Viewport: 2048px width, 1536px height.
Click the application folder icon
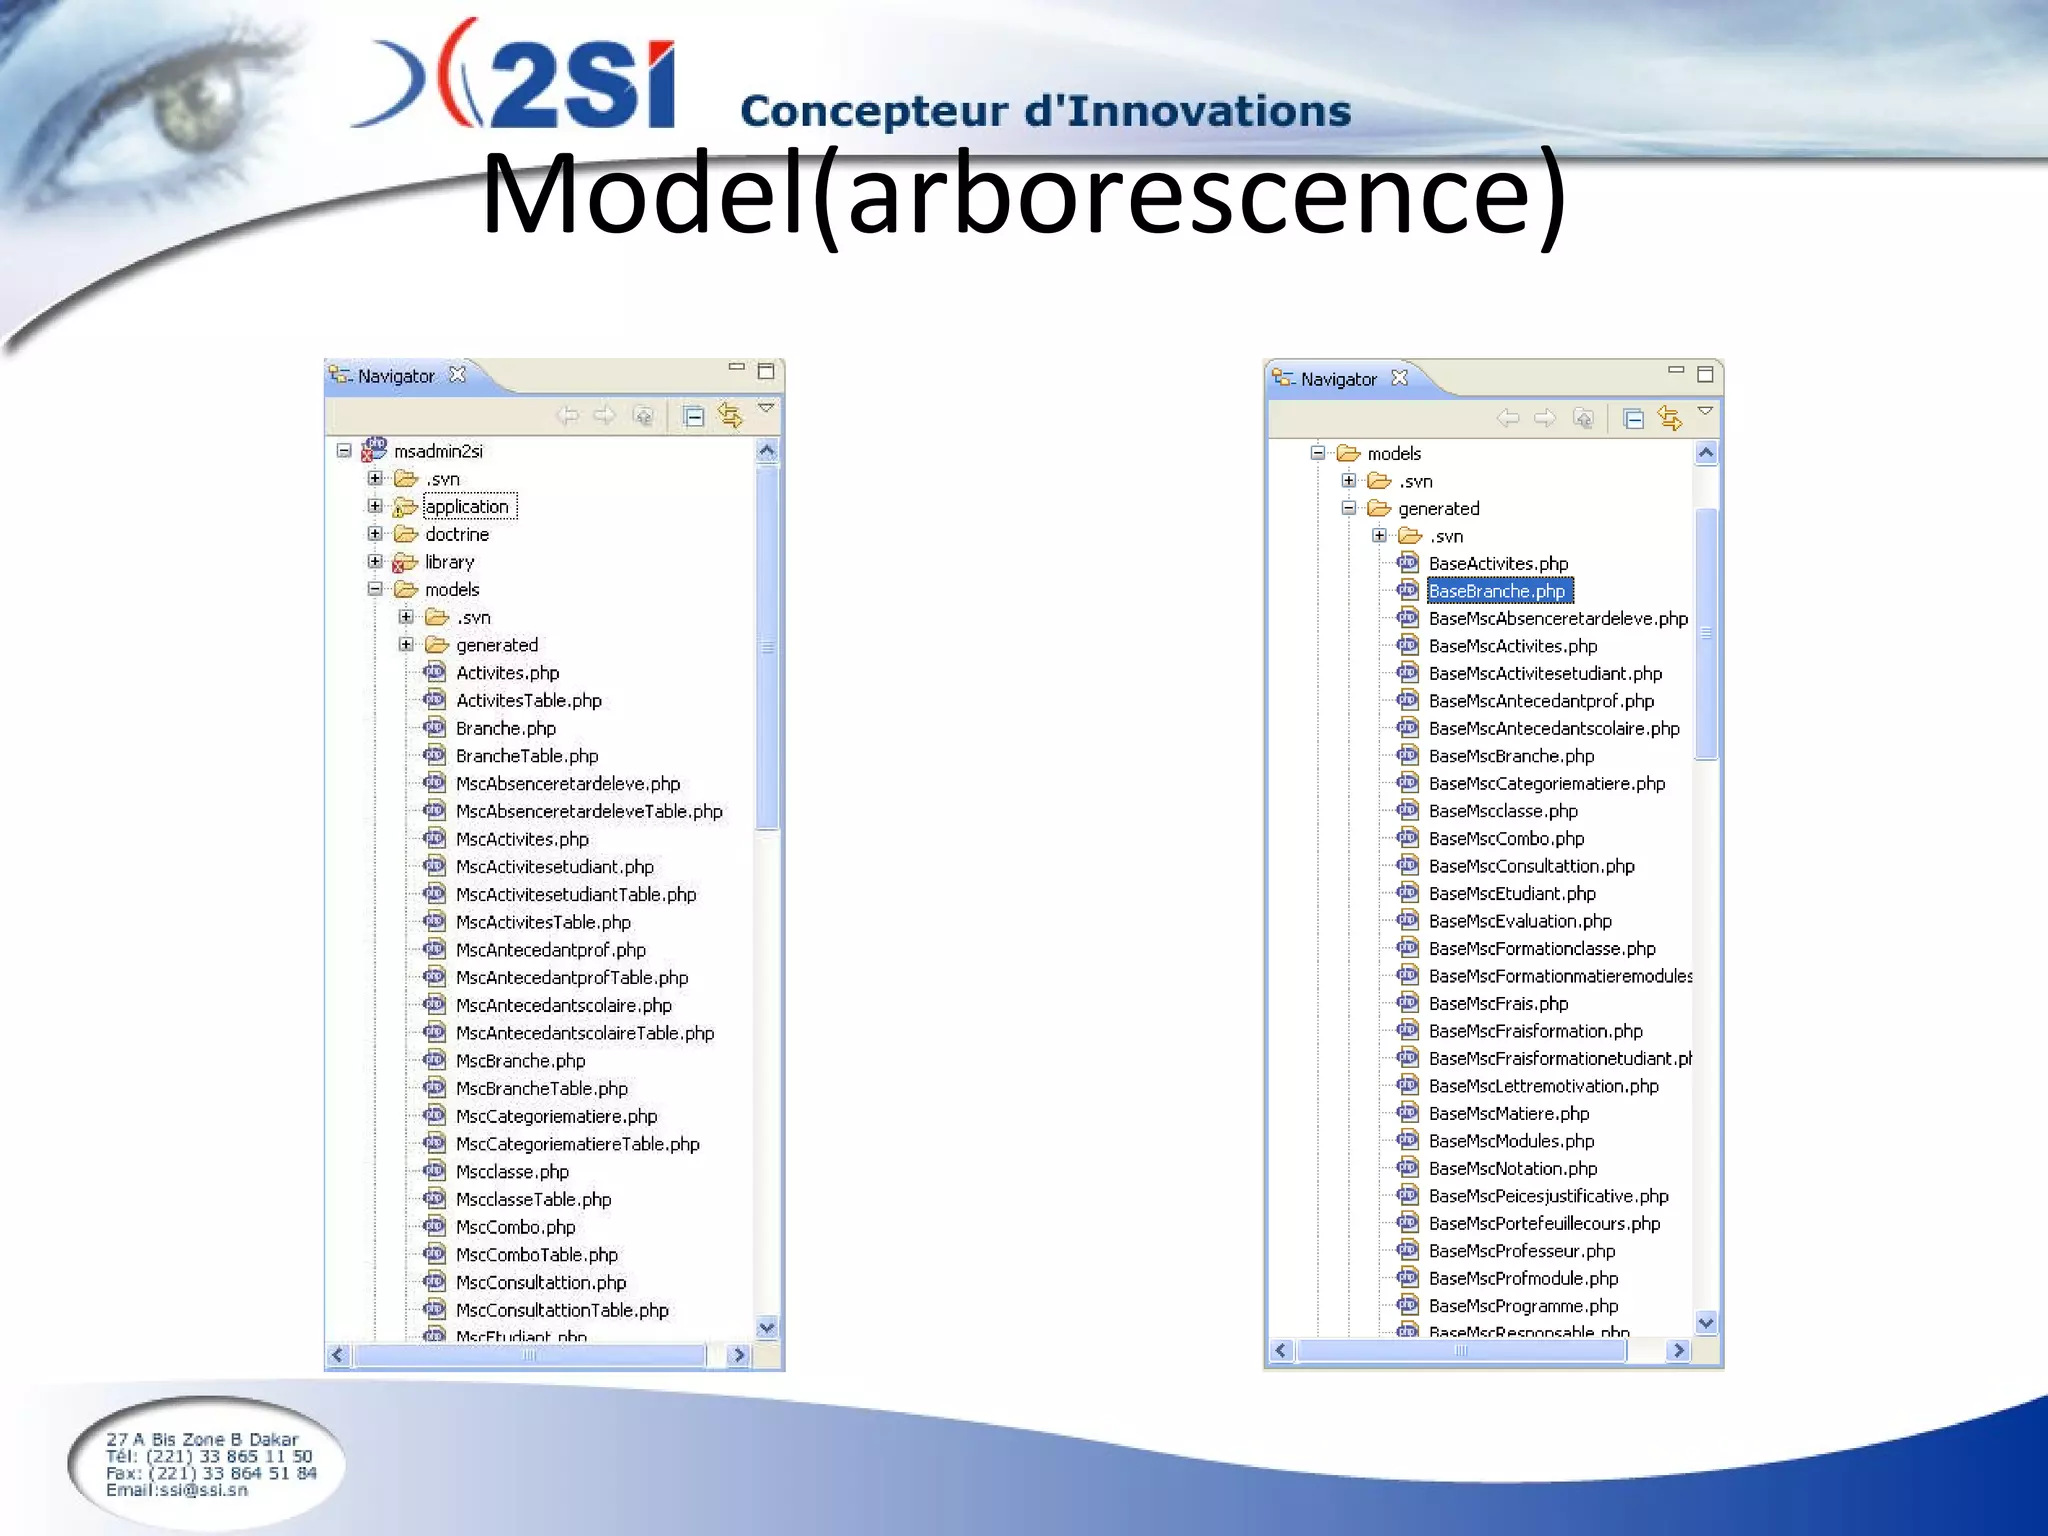pyautogui.click(x=405, y=507)
